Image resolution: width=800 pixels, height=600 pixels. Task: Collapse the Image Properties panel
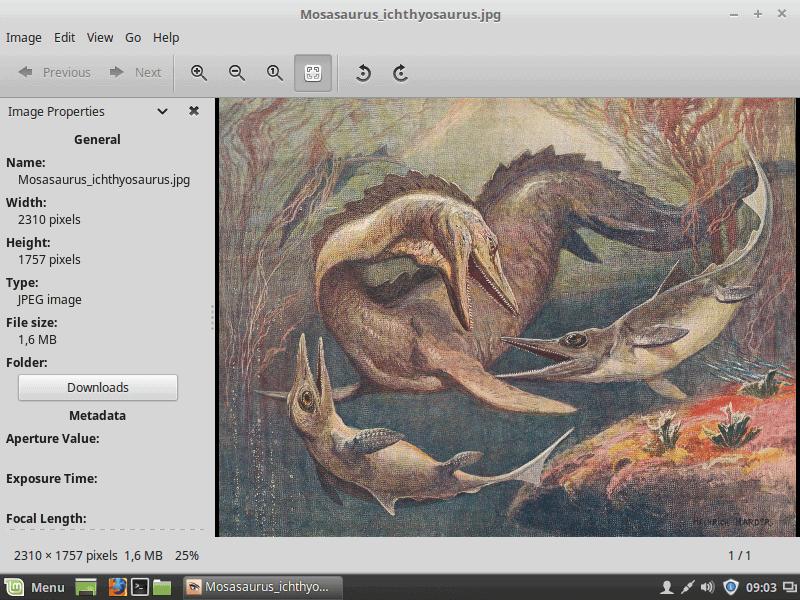[x=162, y=111]
